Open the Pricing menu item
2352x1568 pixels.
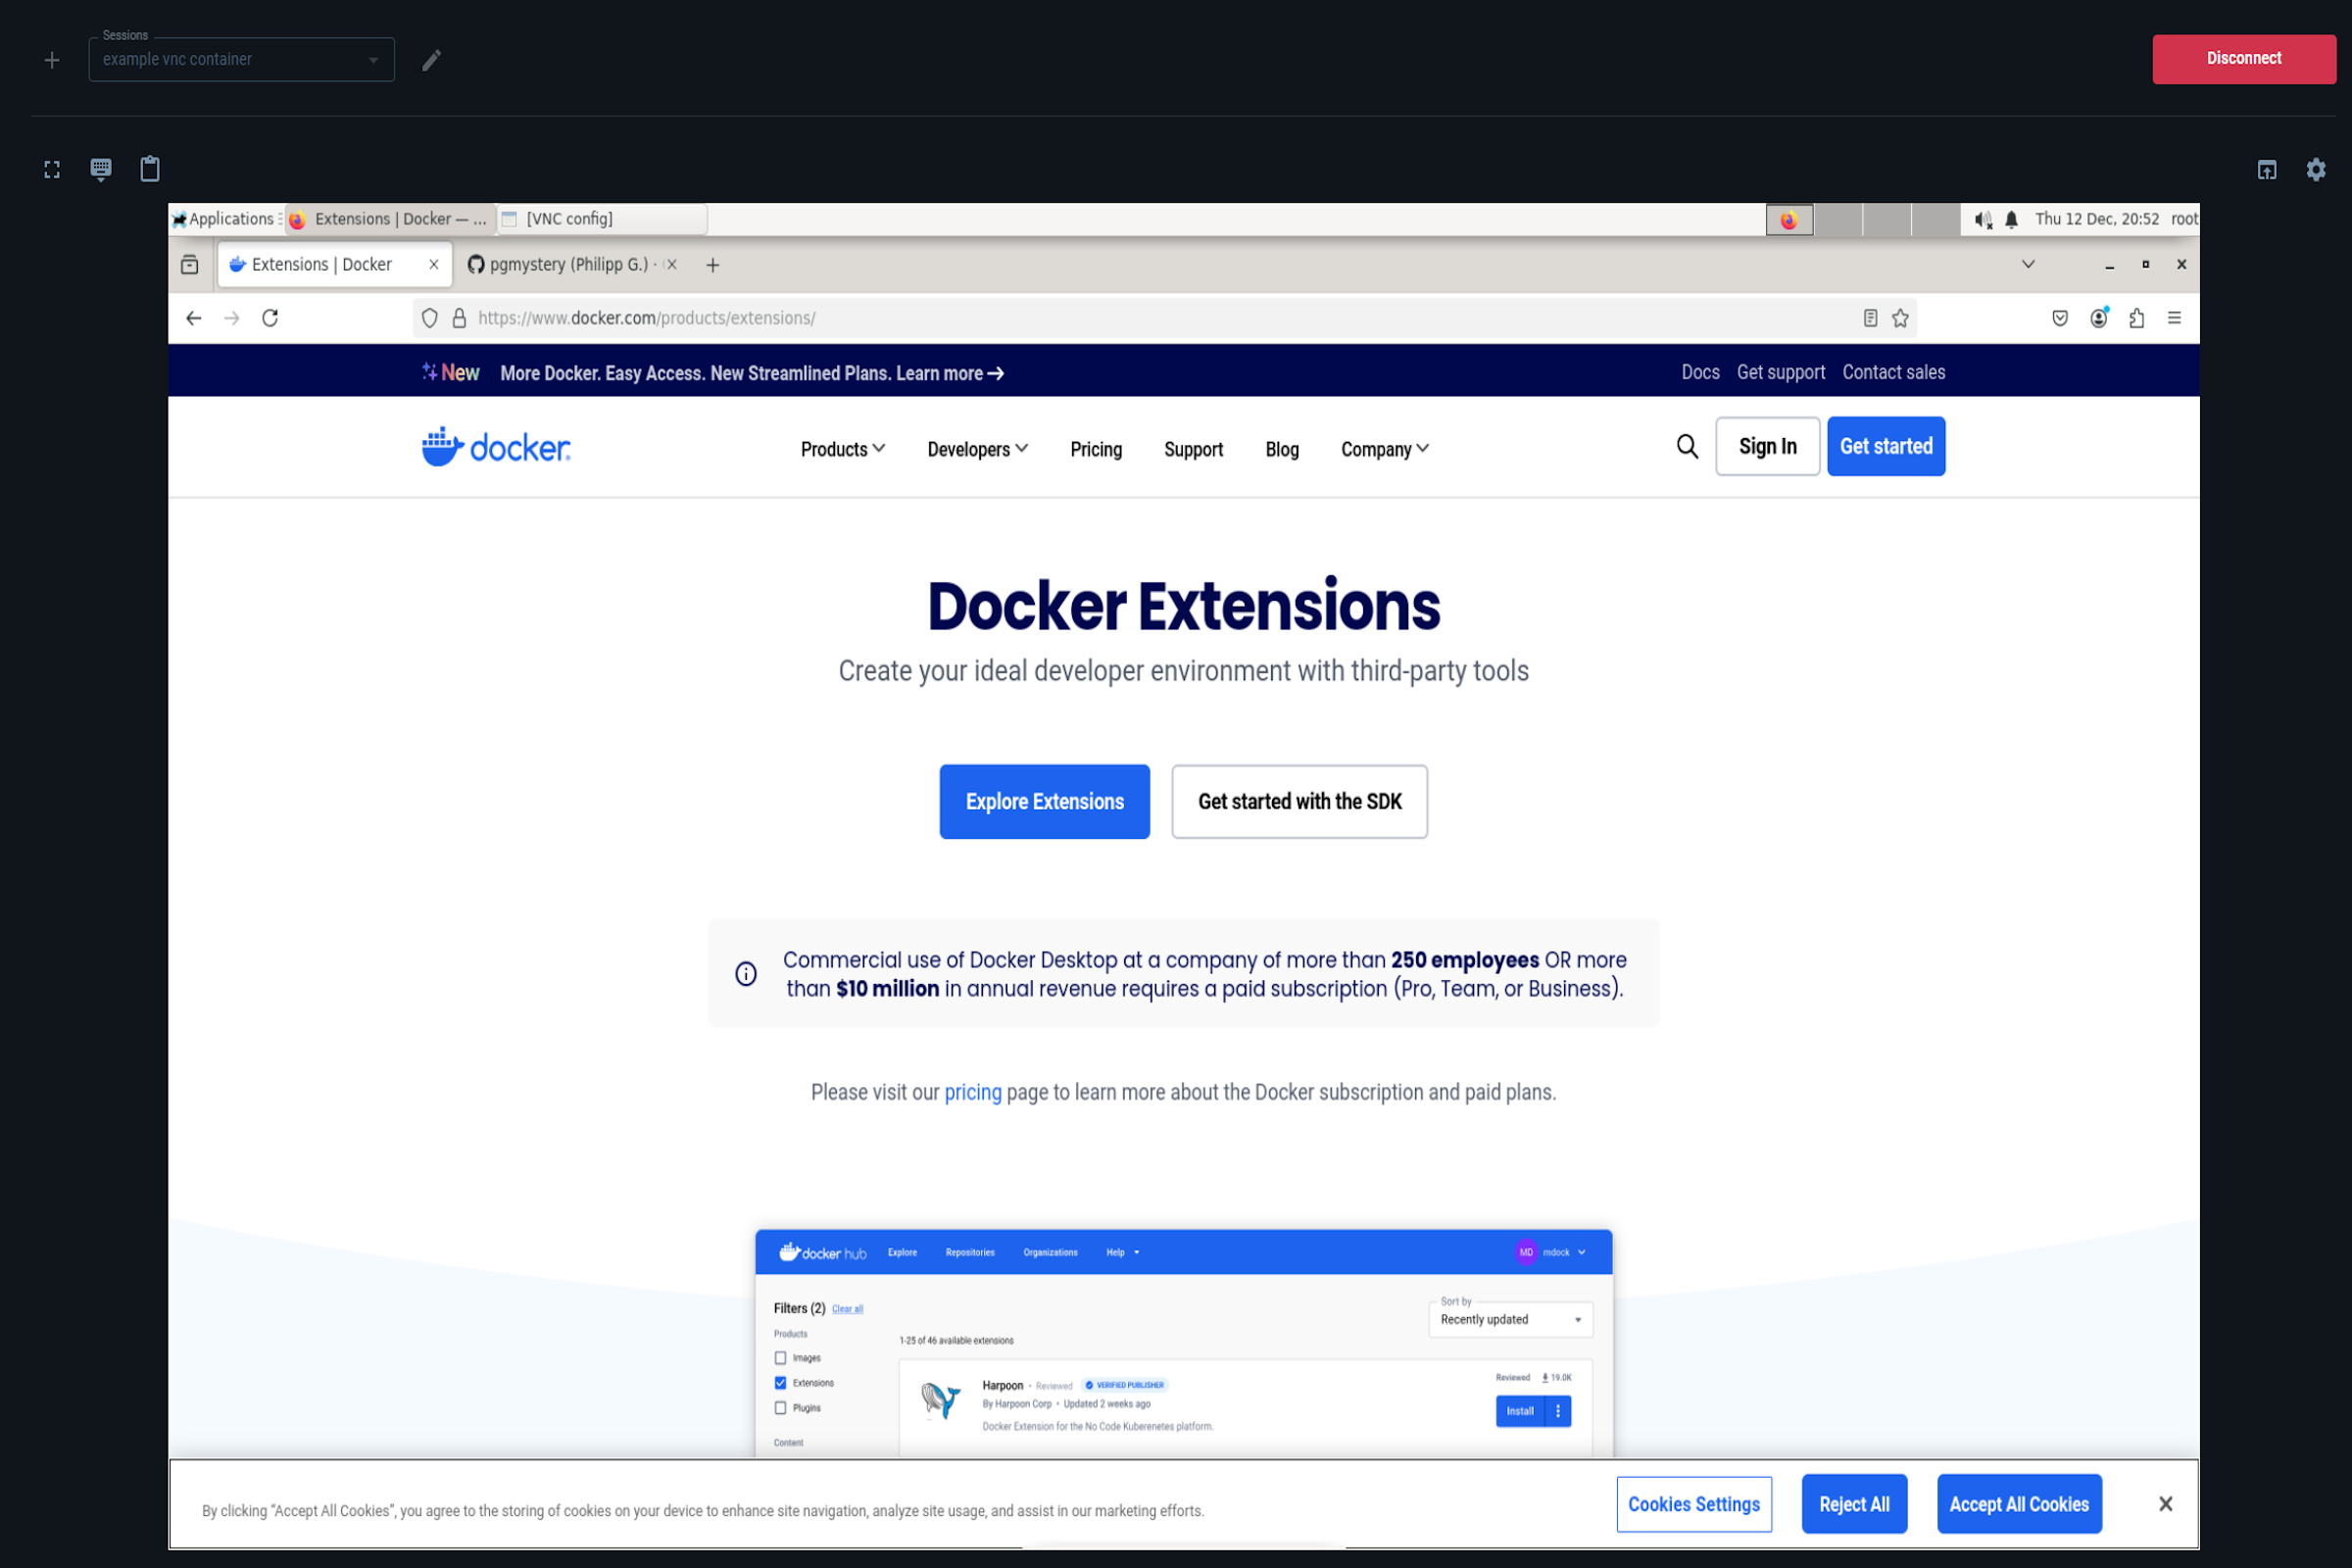point(1096,449)
